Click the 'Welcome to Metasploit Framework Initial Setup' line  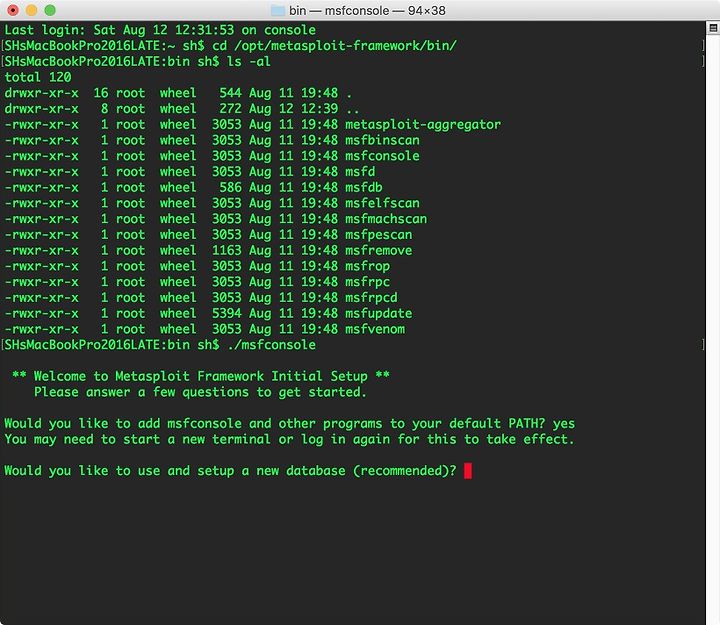click(x=201, y=376)
